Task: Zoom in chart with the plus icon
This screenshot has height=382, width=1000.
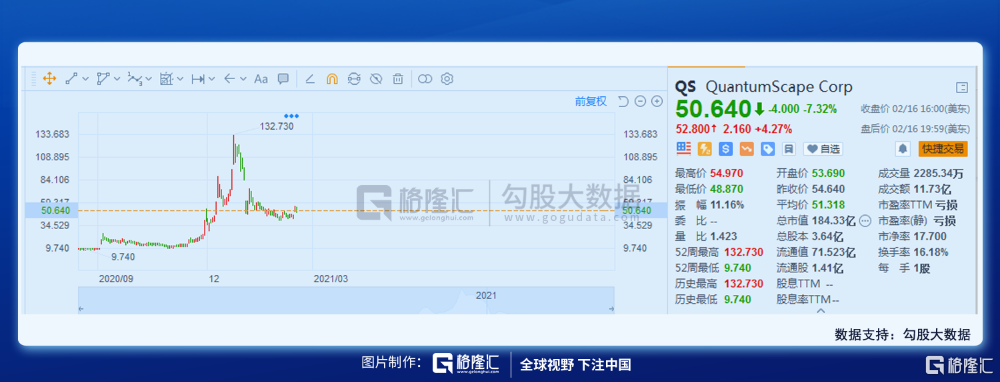Action: [x=657, y=101]
